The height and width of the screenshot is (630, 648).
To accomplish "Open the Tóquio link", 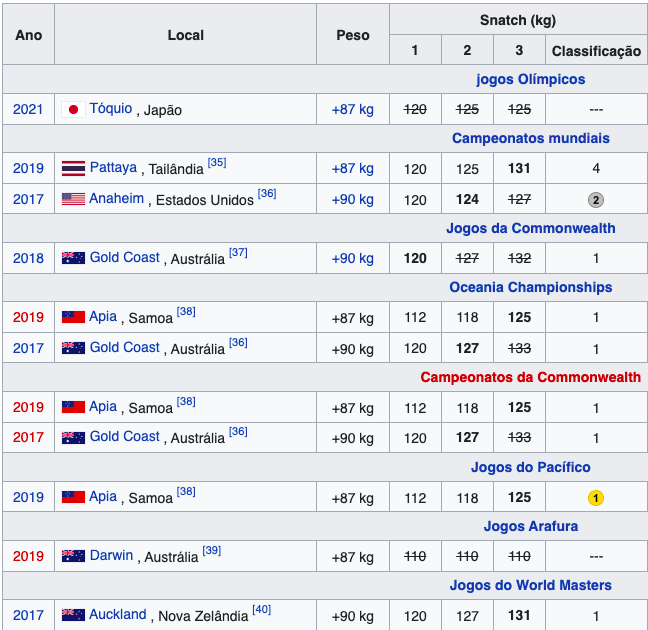I will click(110, 109).
